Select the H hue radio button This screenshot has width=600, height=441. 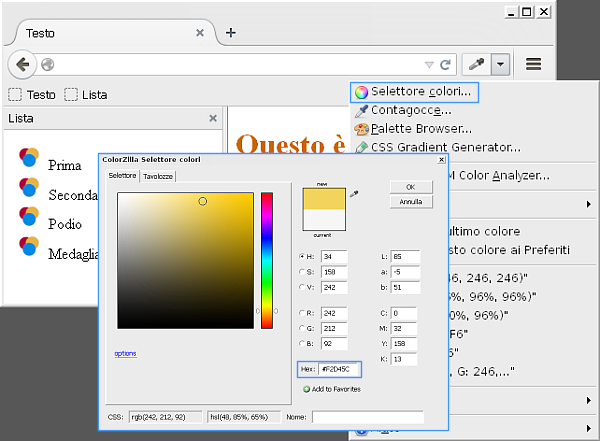[x=304, y=256]
